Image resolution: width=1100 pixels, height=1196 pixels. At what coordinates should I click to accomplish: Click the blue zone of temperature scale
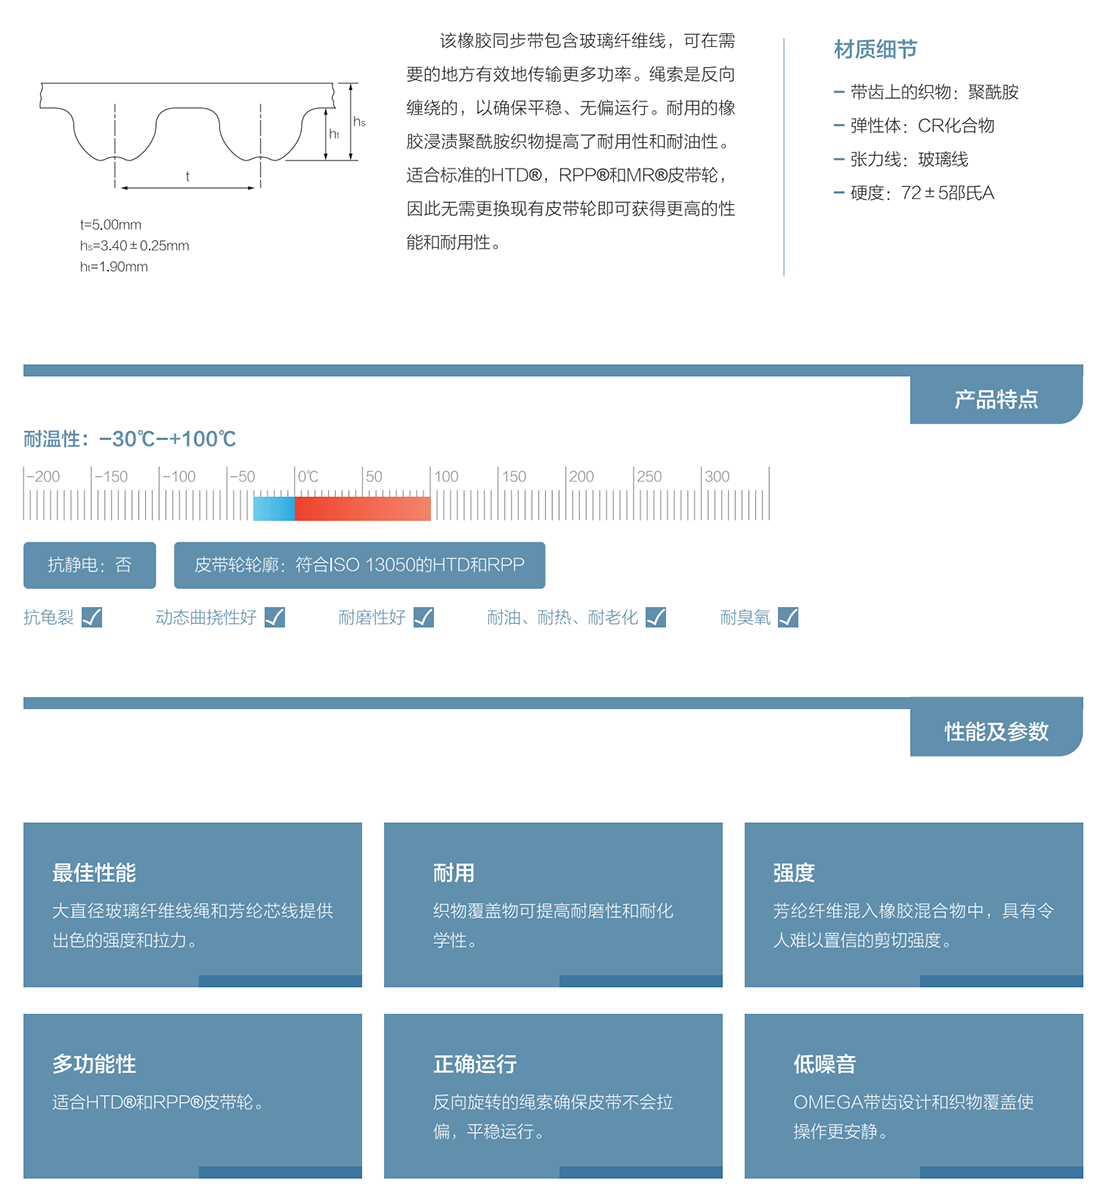(x=273, y=508)
